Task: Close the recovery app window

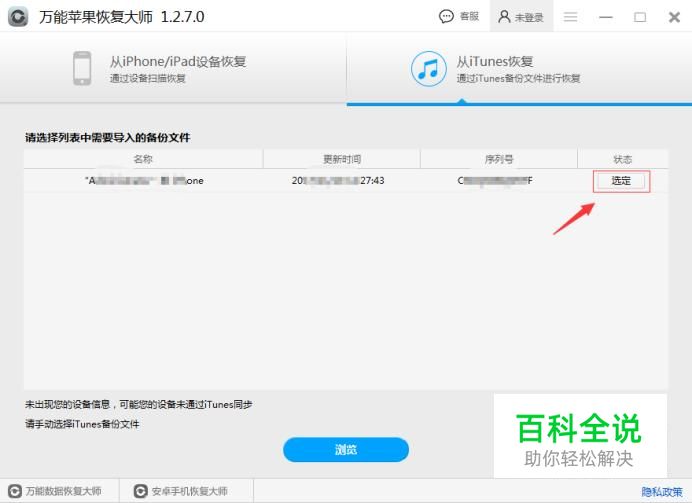Action: click(674, 17)
